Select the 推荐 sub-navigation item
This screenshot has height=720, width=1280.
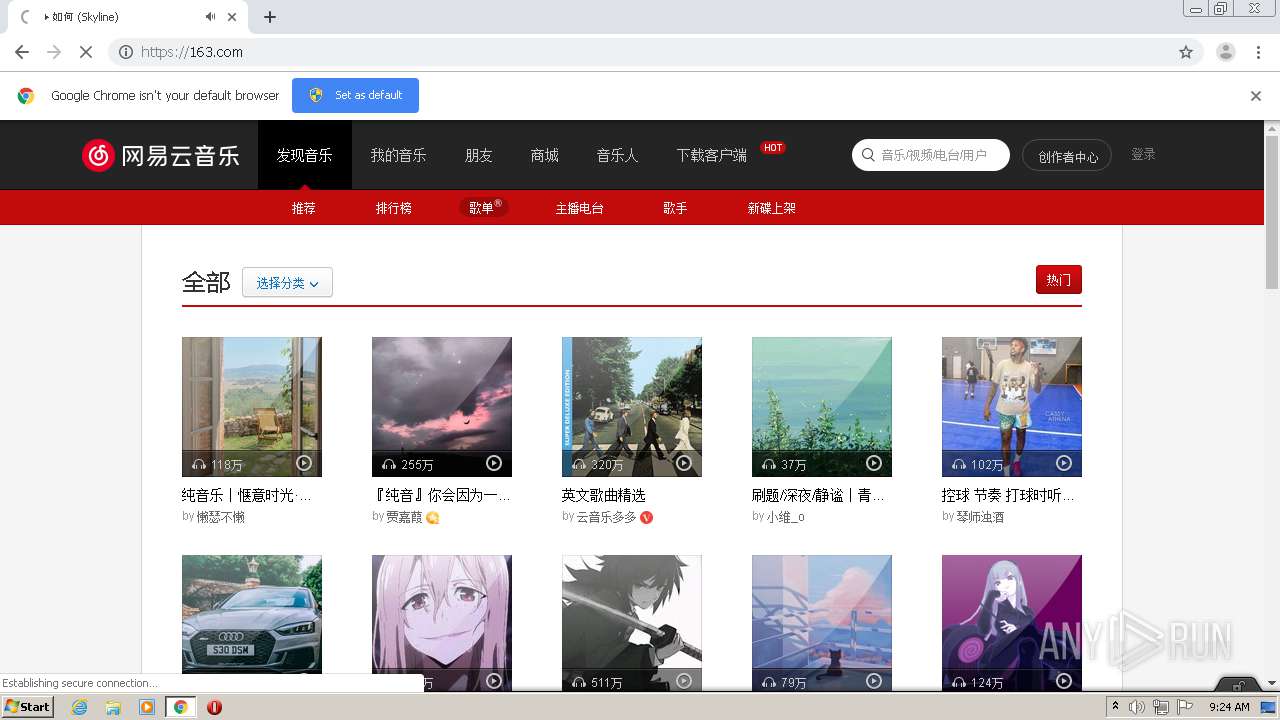(304, 208)
